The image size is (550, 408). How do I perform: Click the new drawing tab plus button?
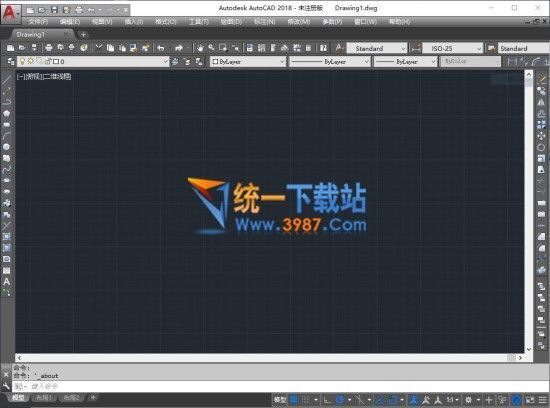(x=83, y=34)
